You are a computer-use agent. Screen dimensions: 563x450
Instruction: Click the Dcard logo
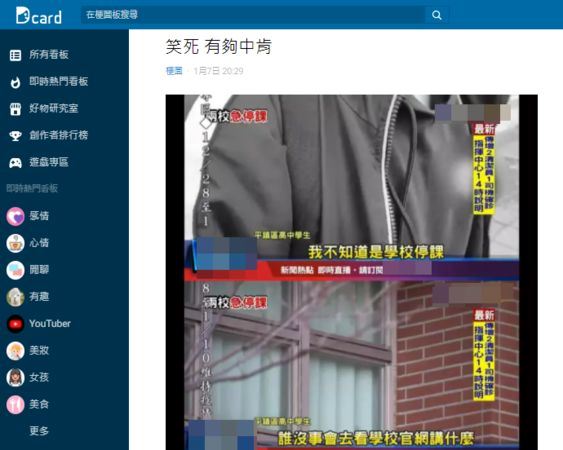[x=39, y=15]
